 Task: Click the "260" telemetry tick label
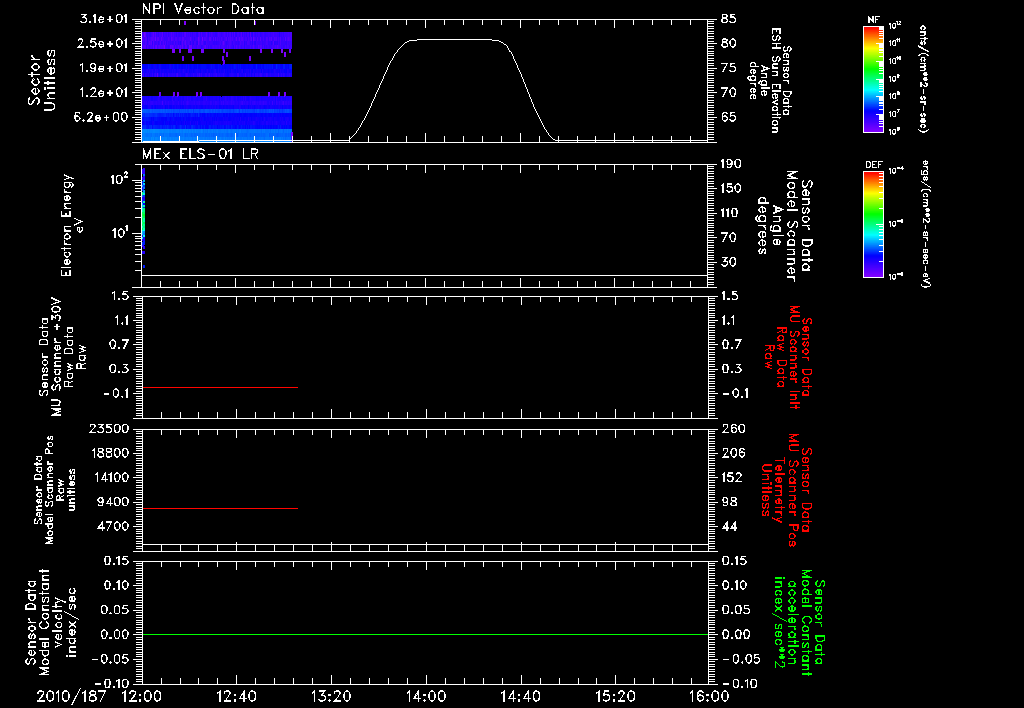pos(733,428)
